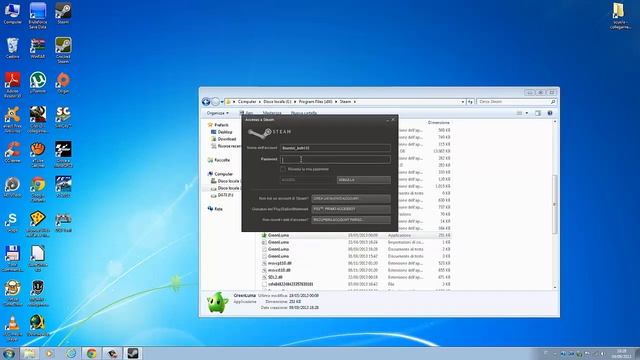The image size is (640, 360).
Task: Open Windows Explorer from the taskbar
Action: 29,353
